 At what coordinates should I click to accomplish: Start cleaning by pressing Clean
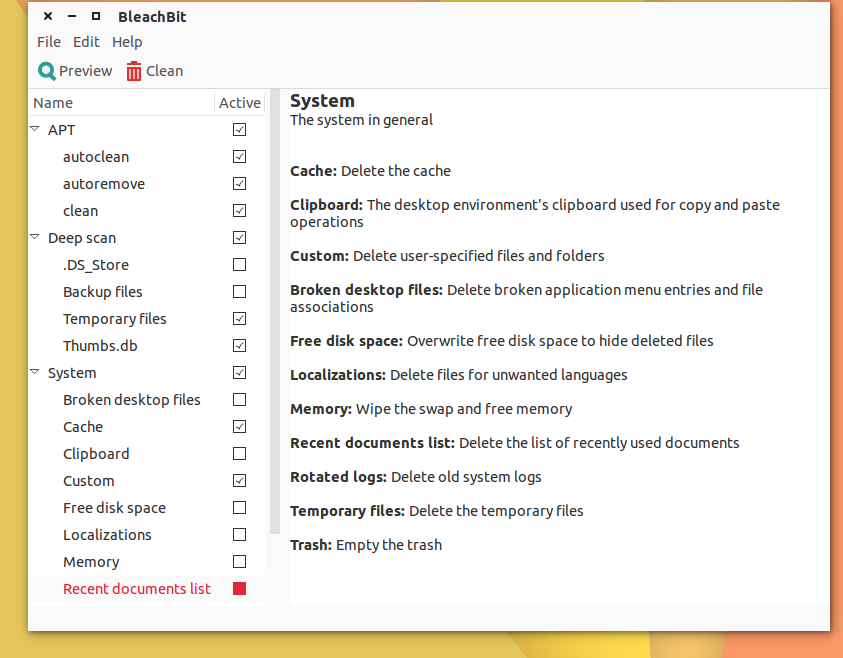click(154, 70)
